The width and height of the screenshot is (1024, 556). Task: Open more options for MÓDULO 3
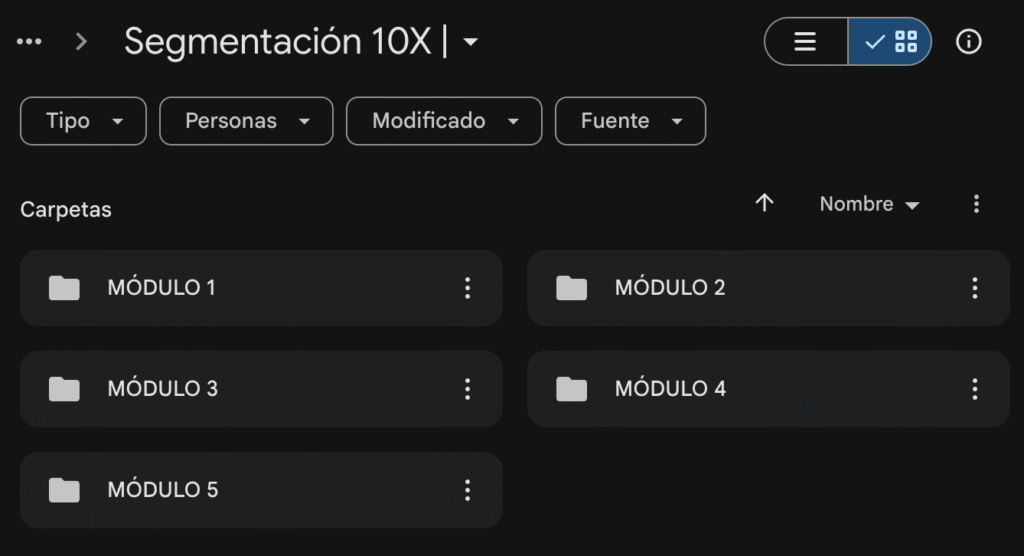point(467,389)
